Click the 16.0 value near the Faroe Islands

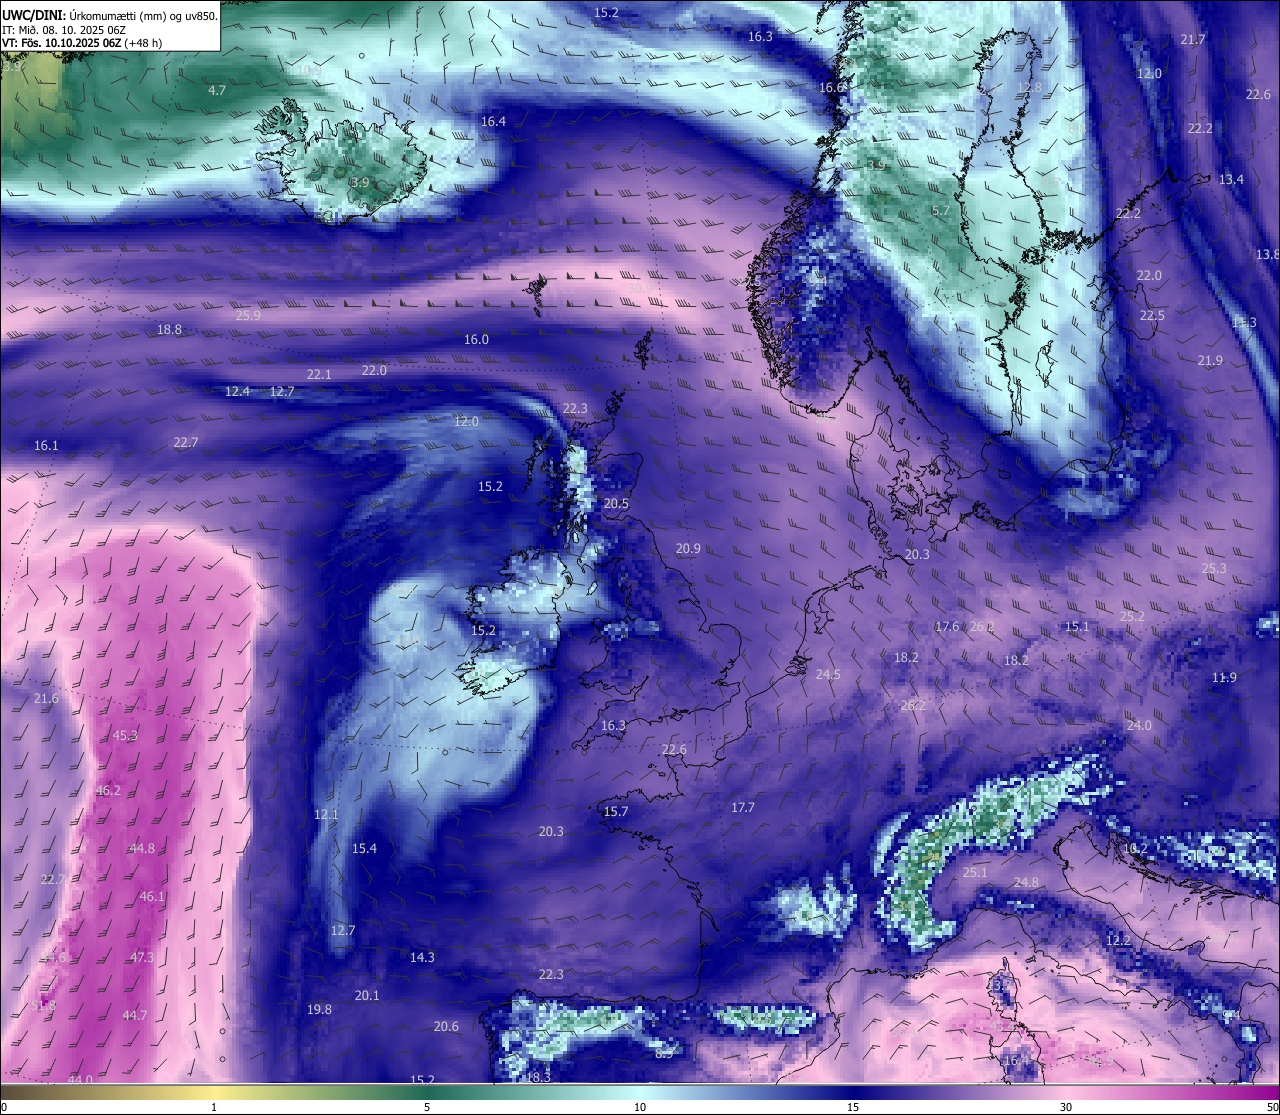click(x=476, y=339)
